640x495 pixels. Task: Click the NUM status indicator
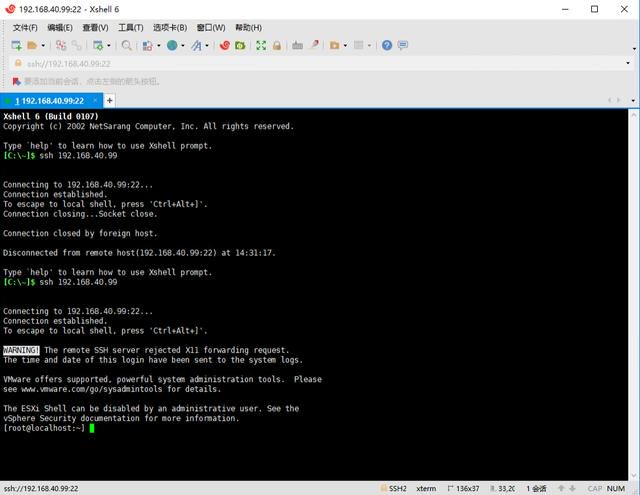(x=616, y=488)
